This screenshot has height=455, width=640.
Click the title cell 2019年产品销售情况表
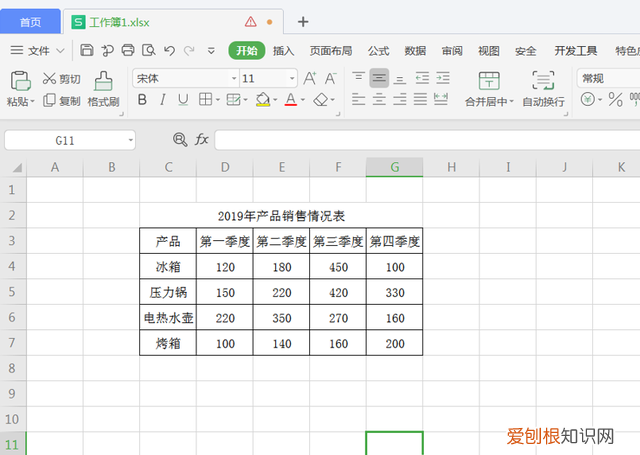point(281,215)
